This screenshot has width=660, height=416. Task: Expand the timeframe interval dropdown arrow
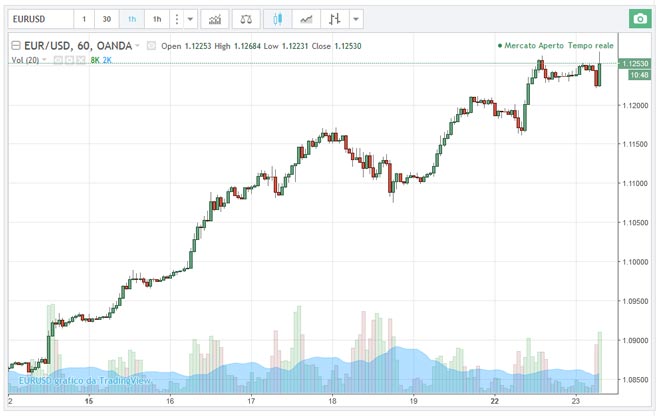(190, 19)
